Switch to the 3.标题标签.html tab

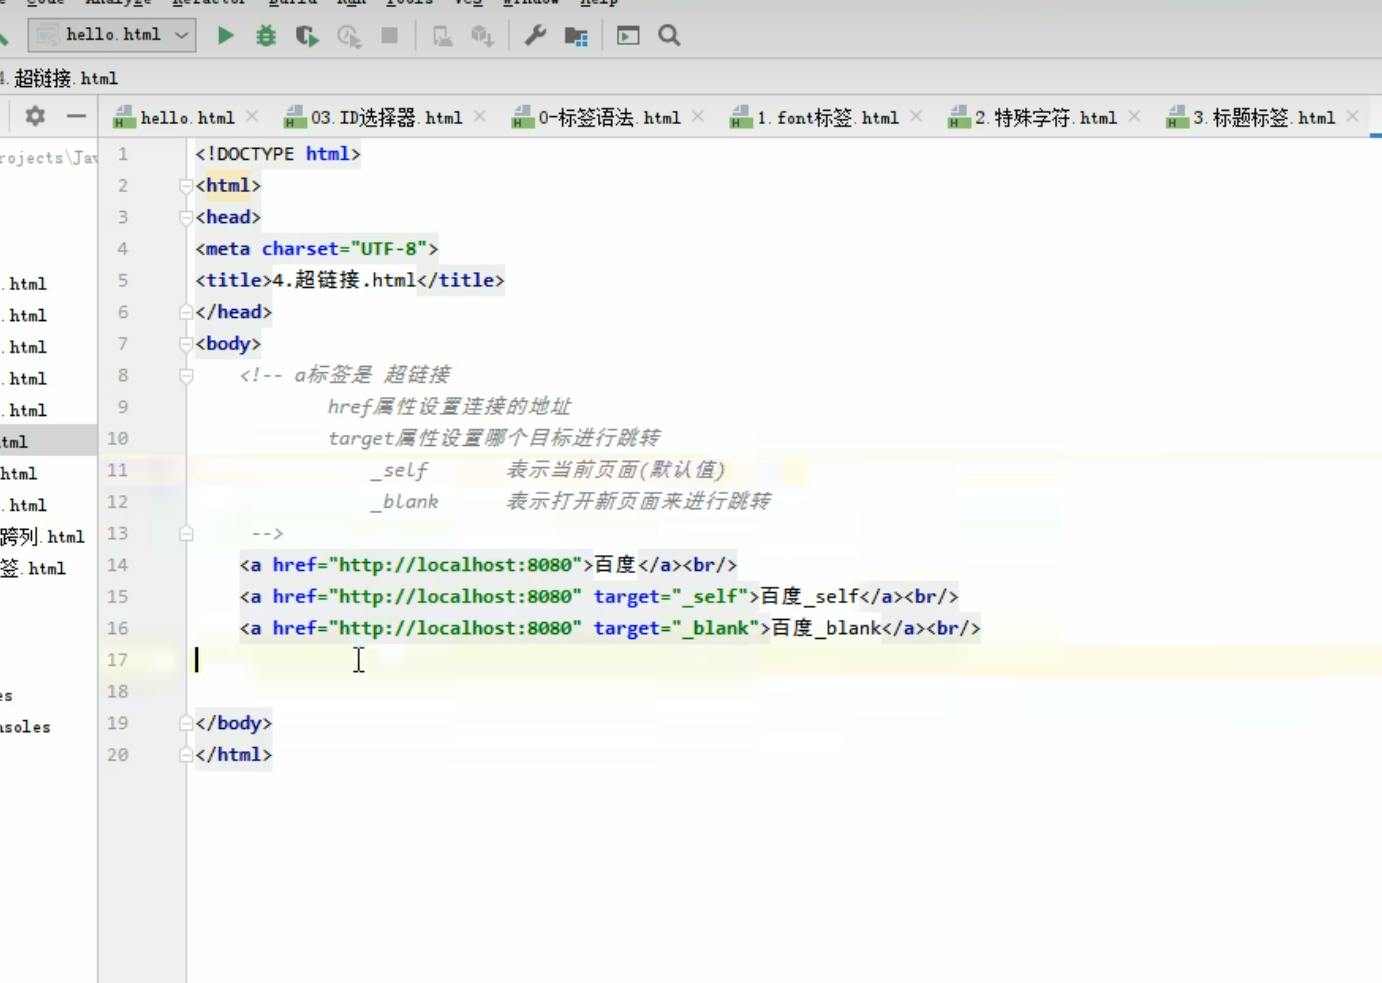coord(1263,118)
